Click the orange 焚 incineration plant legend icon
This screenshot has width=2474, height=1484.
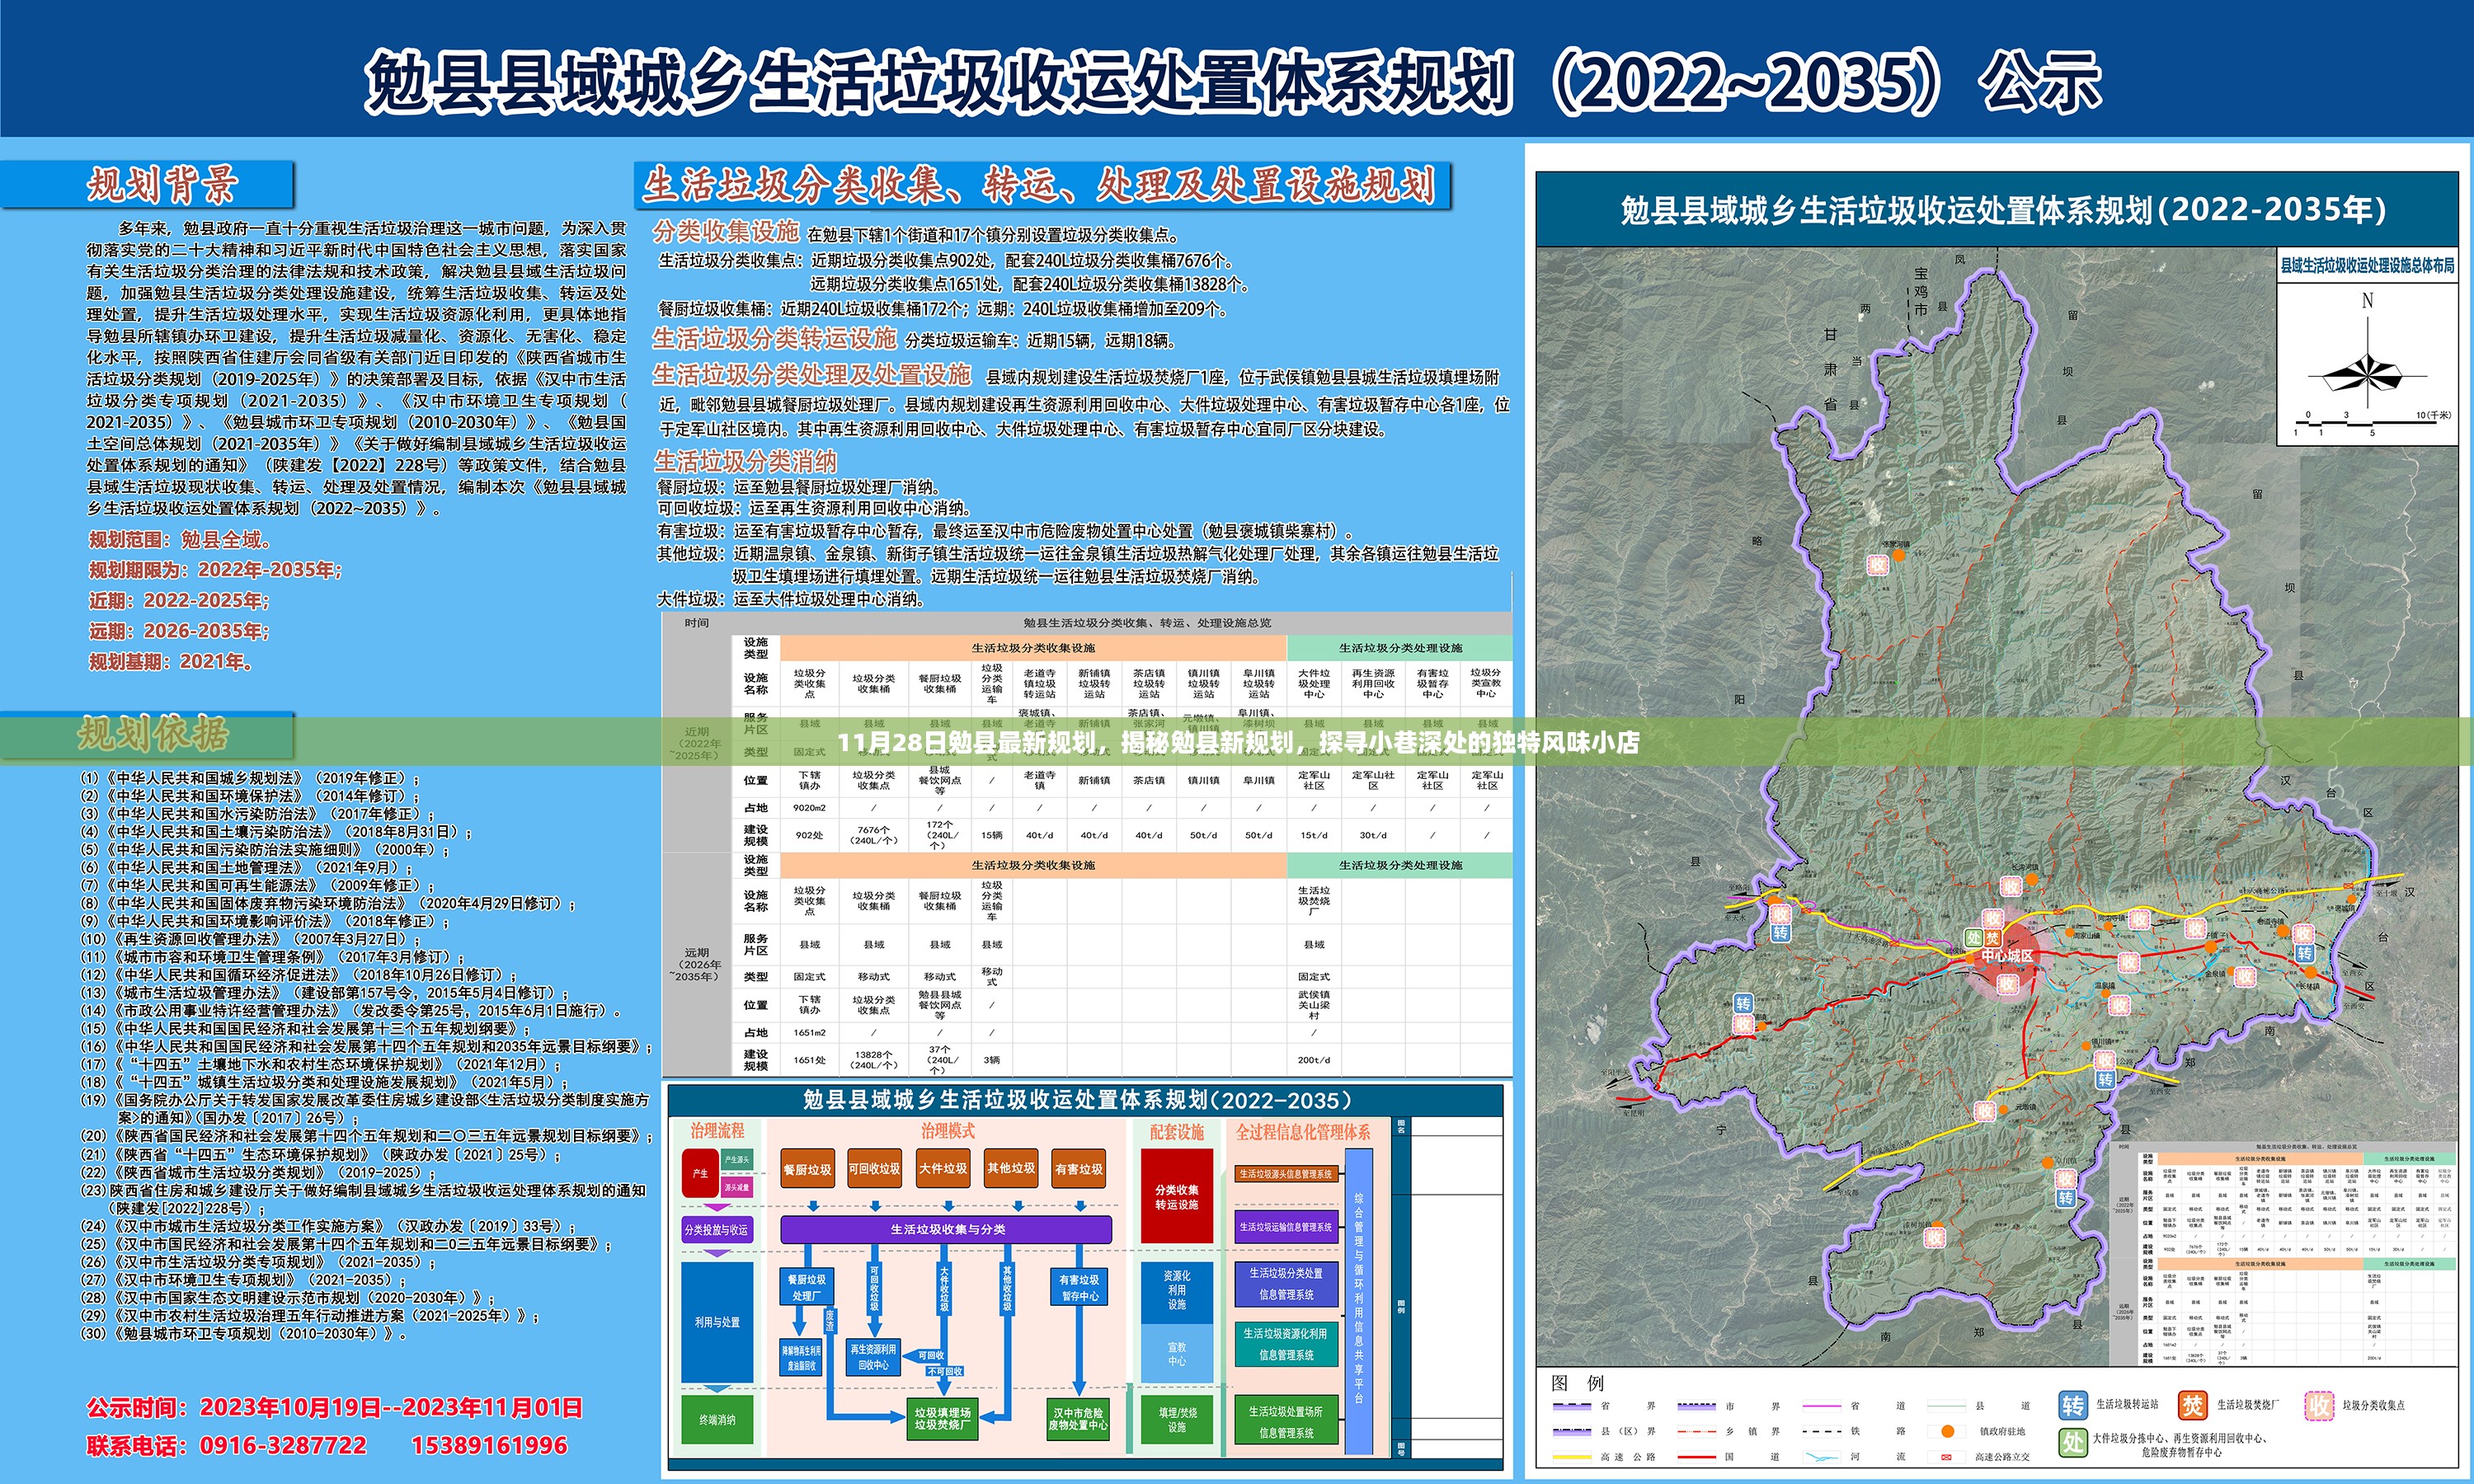point(2193,1405)
